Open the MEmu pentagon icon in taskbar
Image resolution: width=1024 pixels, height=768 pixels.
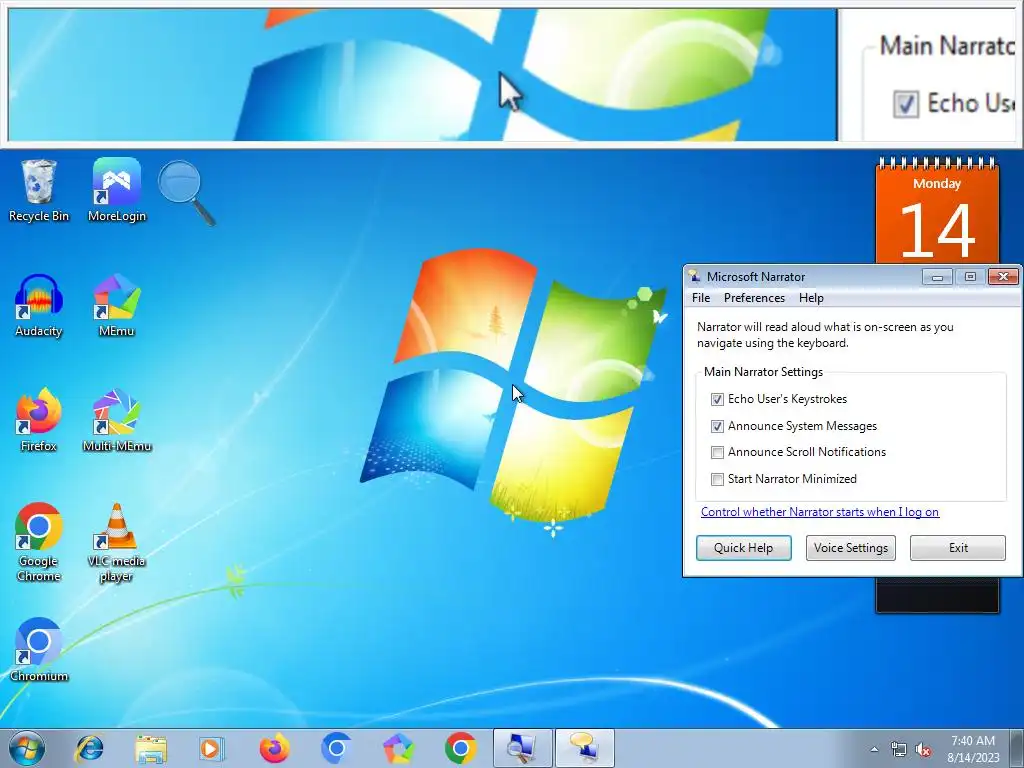[x=398, y=748]
